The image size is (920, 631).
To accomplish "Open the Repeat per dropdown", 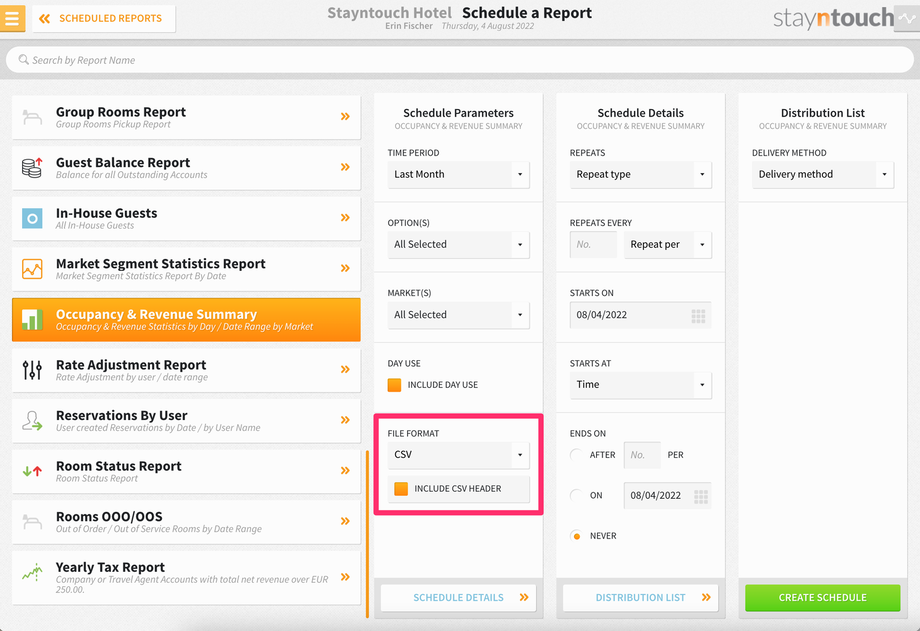I will [x=668, y=245].
